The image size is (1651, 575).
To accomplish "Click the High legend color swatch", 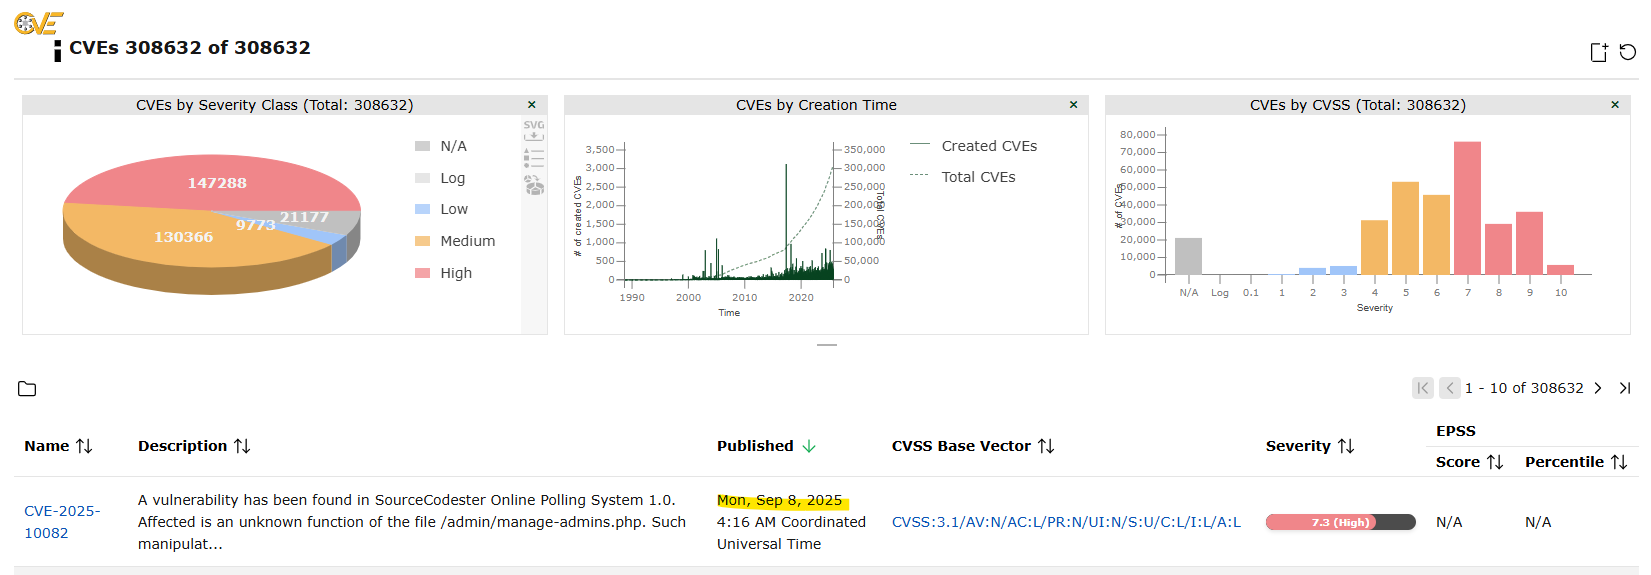I will tap(422, 273).
